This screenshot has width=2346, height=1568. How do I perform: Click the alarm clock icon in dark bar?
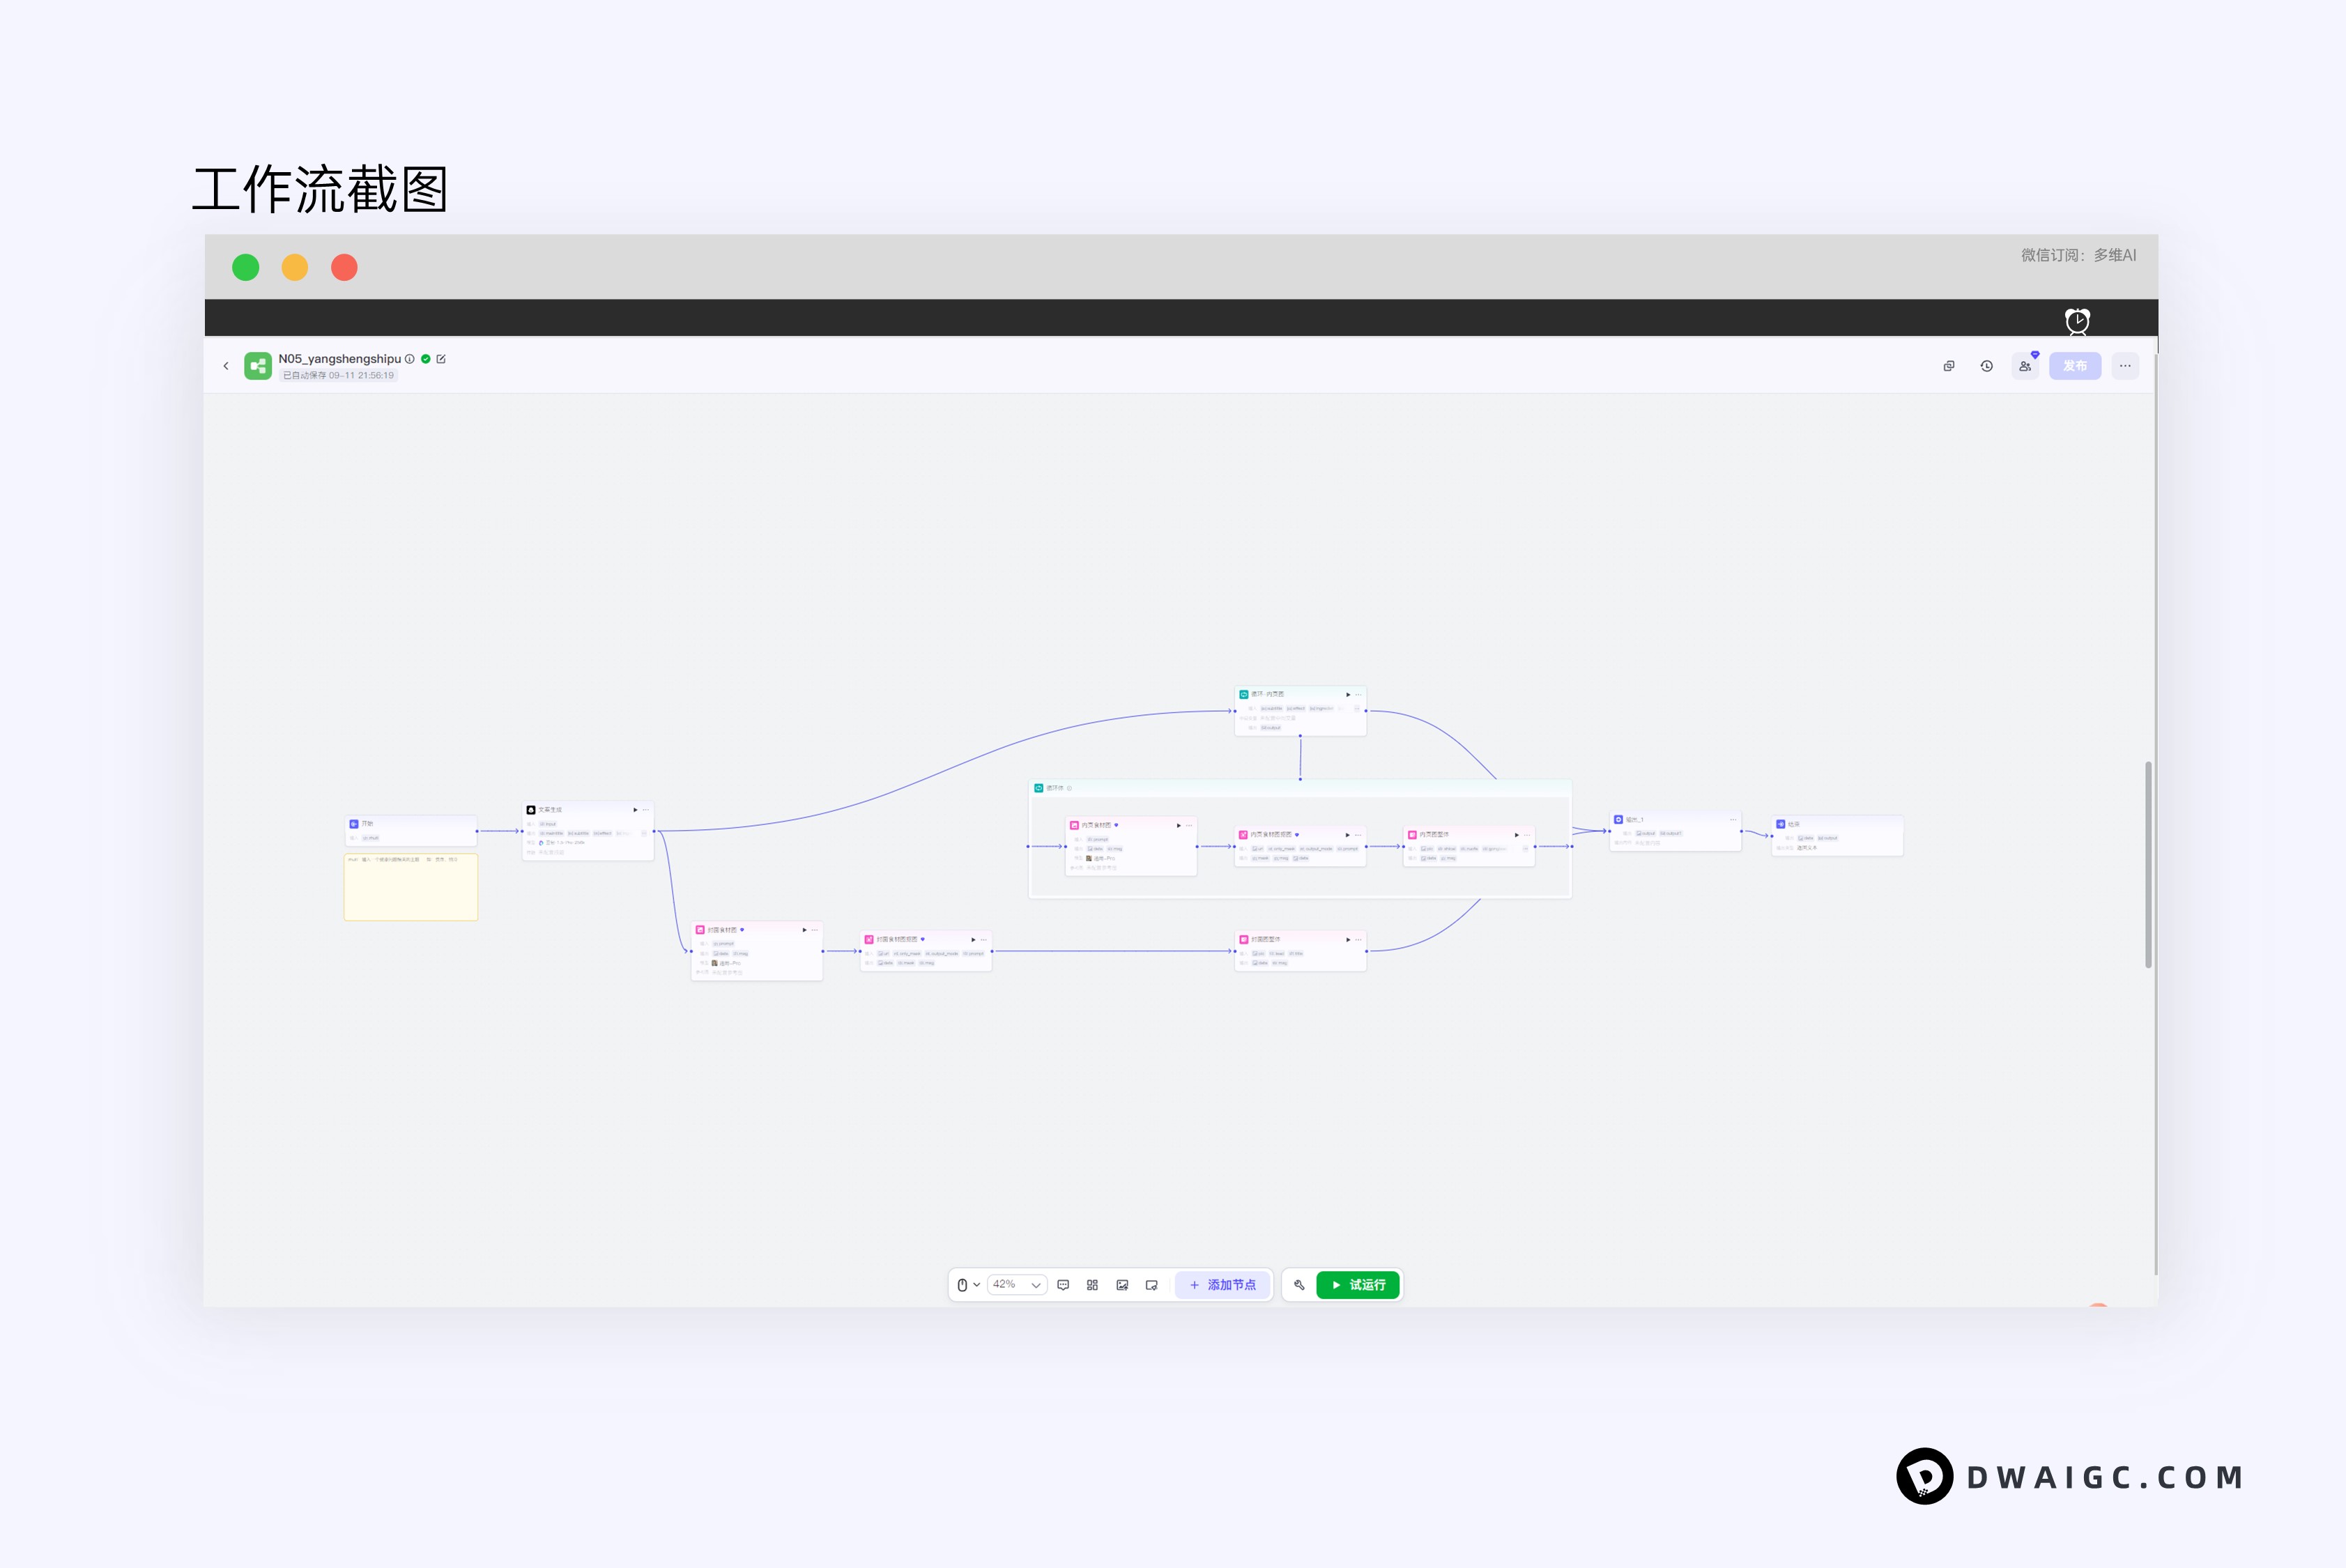point(2077,321)
